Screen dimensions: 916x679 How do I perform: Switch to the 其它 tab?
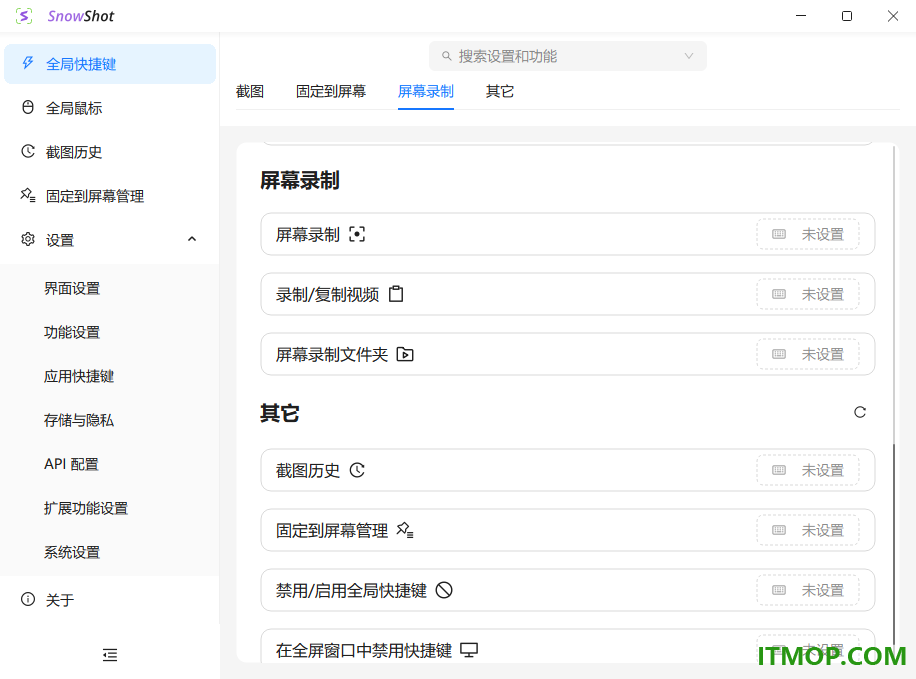pyautogui.click(x=500, y=91)
